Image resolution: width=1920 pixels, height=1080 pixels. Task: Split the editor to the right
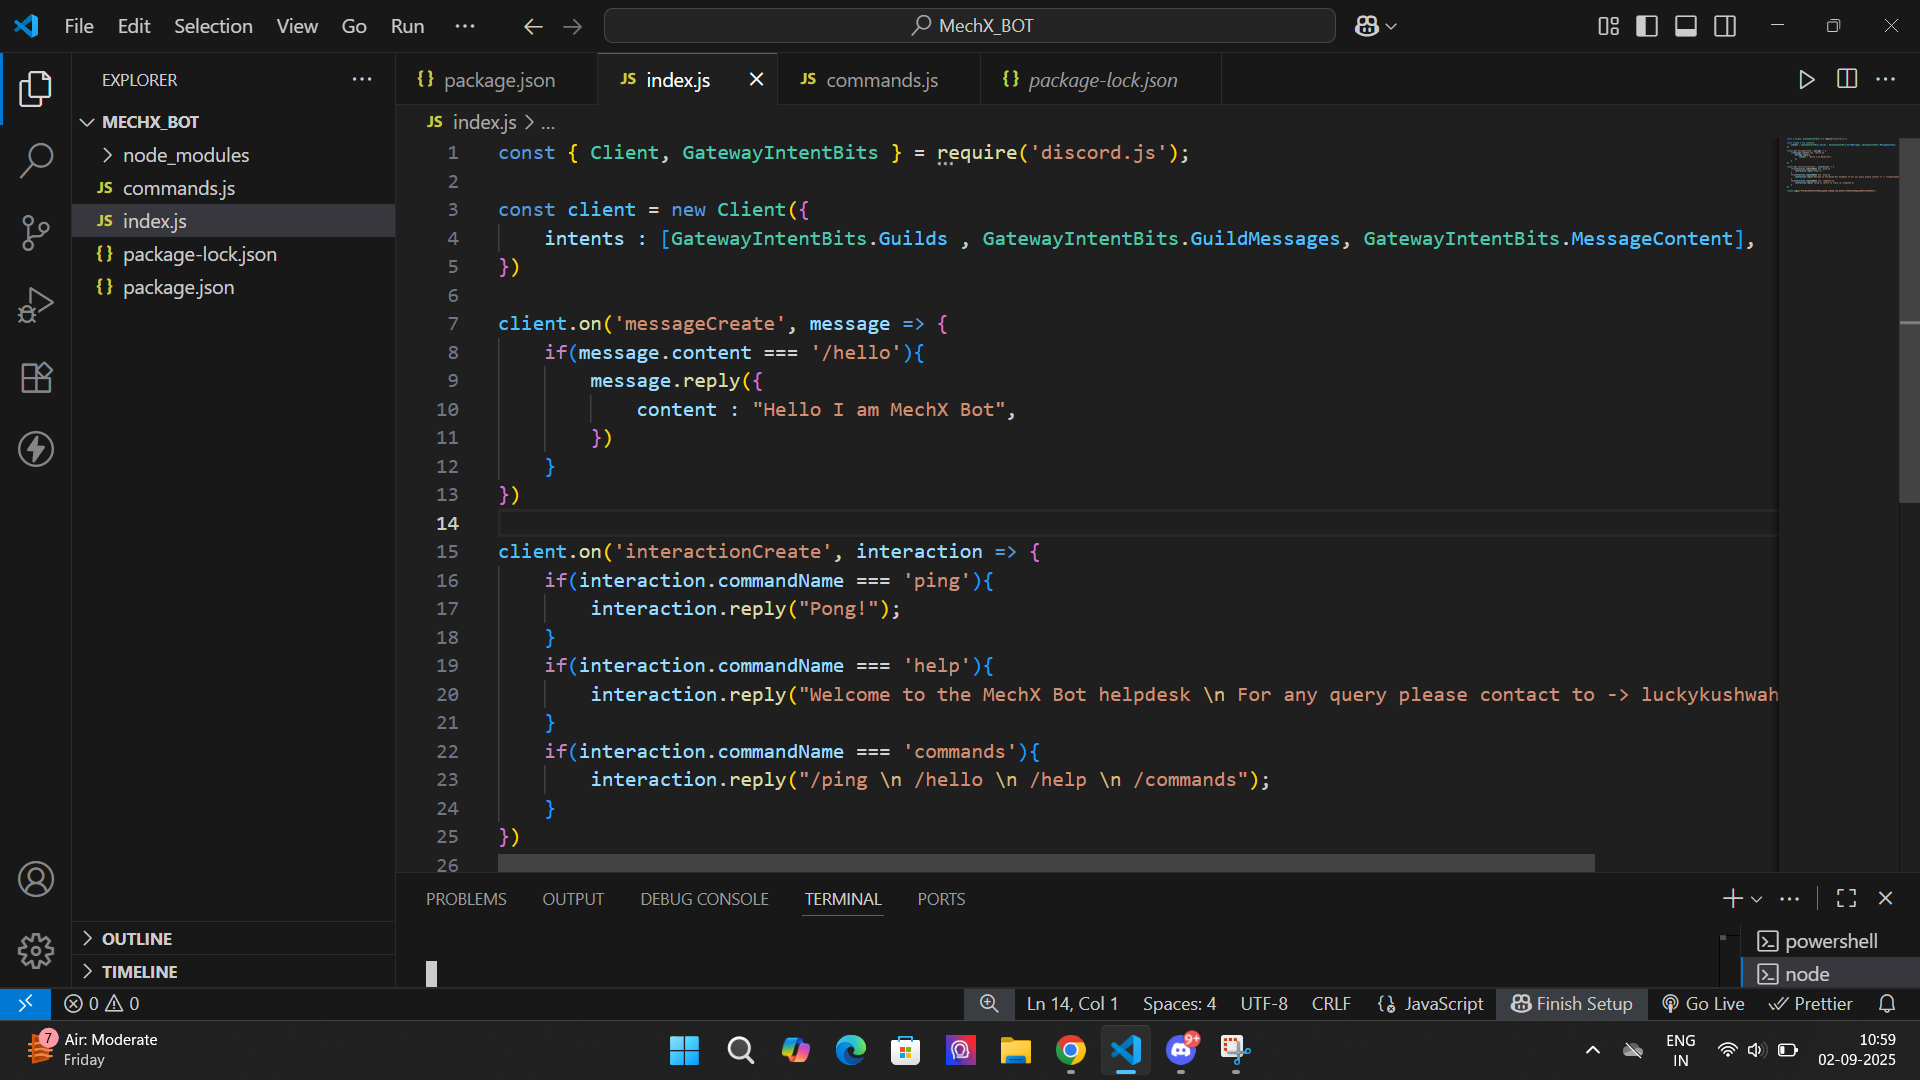[x=1847, y=80]
